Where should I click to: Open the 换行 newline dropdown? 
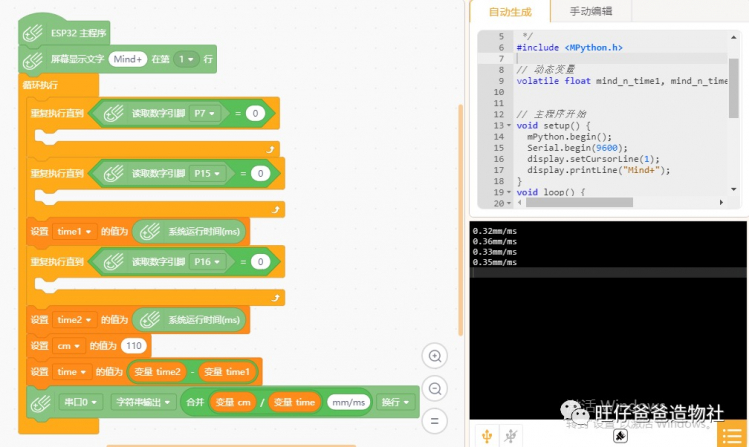click(x=395, y=403)
